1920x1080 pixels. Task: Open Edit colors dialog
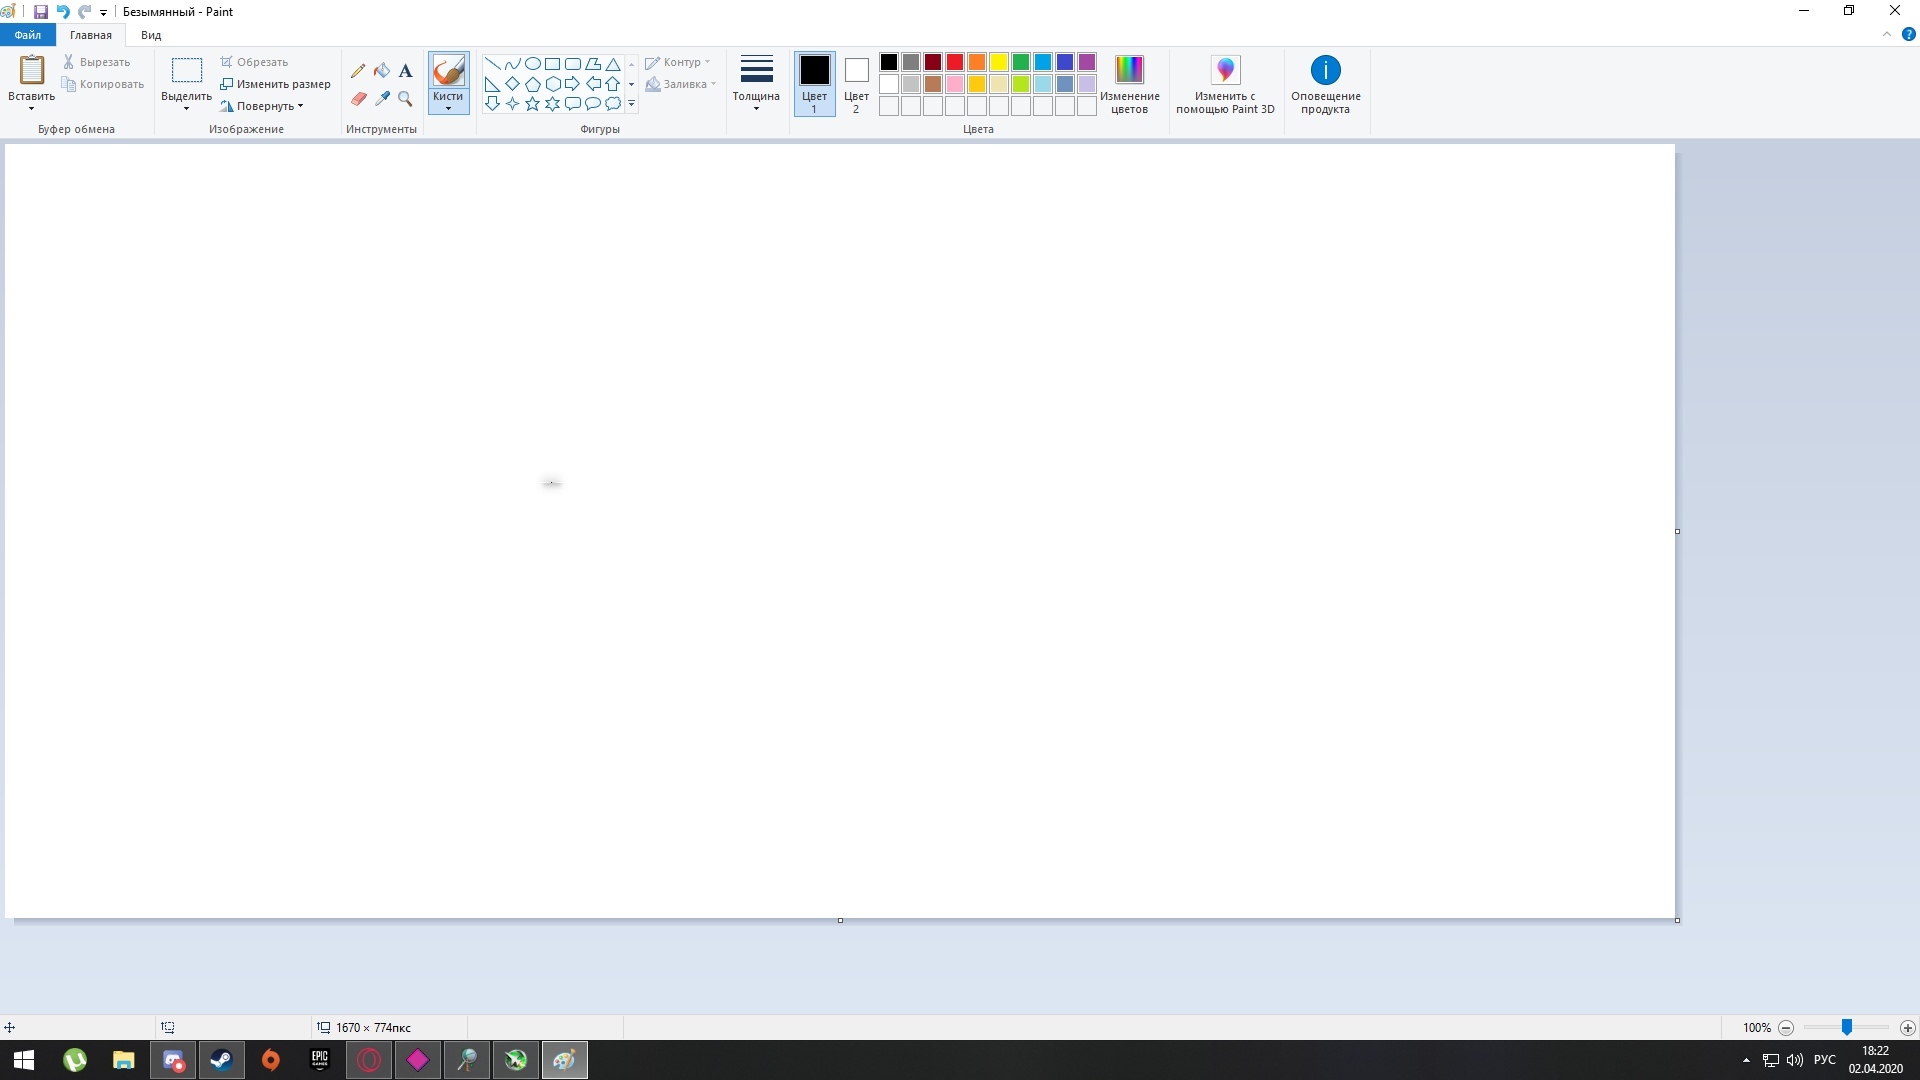(x=1129, y=84)
